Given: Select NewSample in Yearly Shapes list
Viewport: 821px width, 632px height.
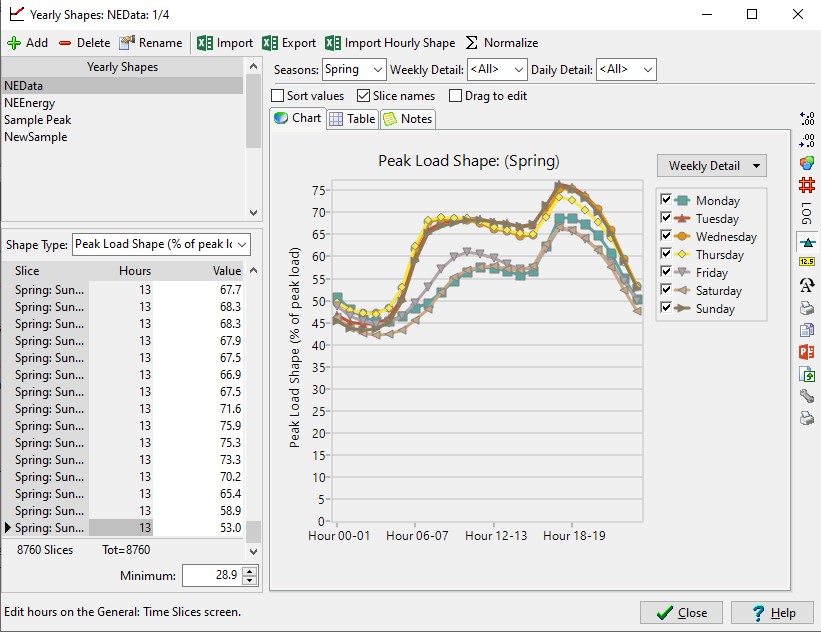Looking at the screenshot, I should click(123, 137).
